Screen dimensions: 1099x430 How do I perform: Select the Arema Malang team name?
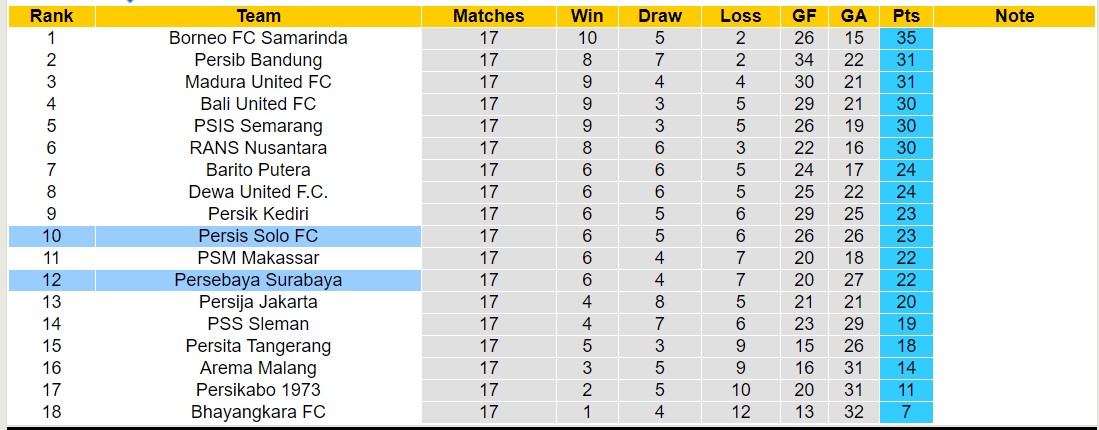[x=258, y=368]
